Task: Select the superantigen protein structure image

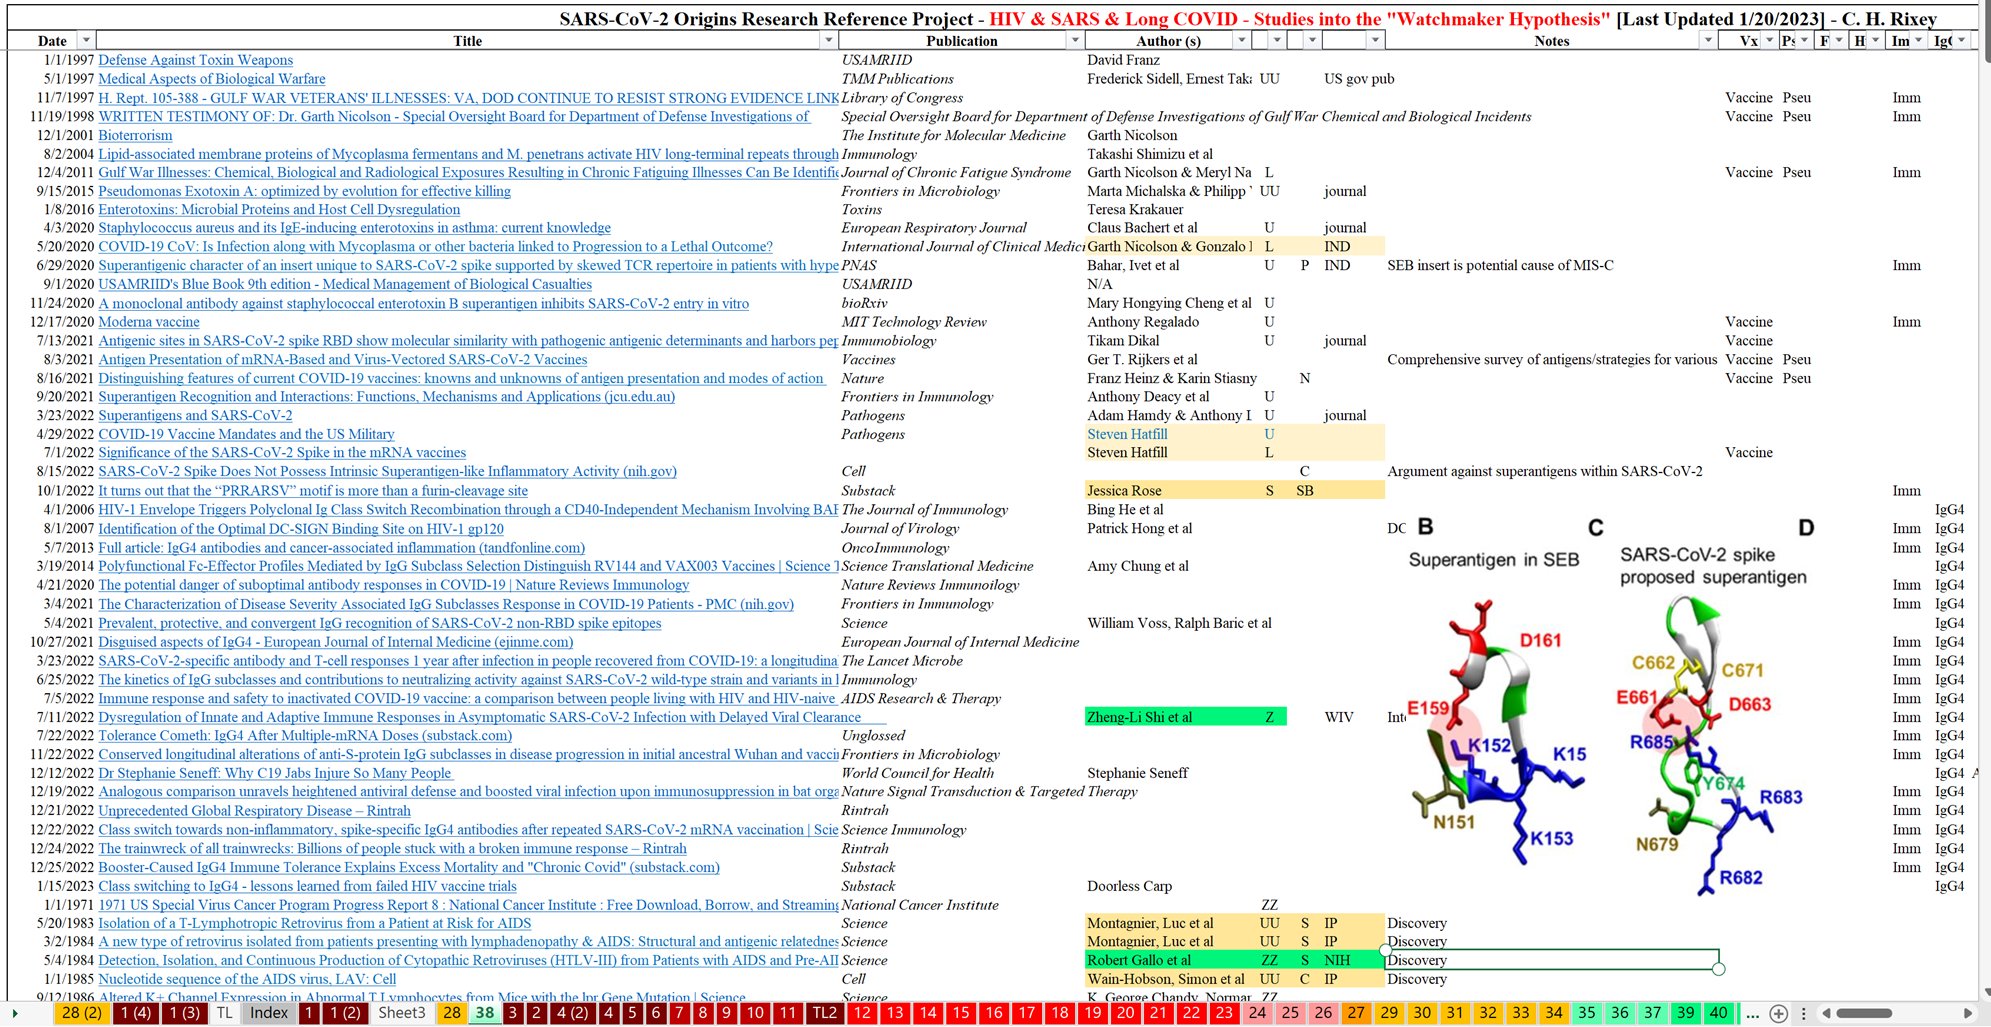Action: point(1609,706)
